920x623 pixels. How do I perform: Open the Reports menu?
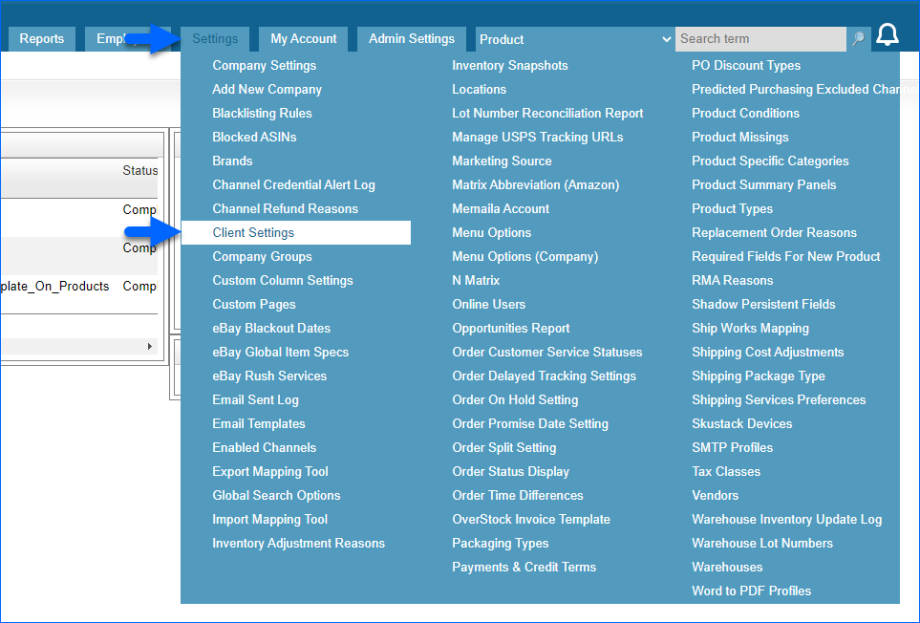(41, 38)
